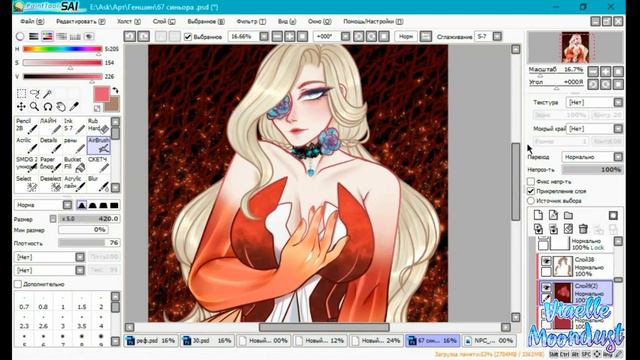640x360 pixels.
Task: Toggle the HSV slider panel
Action: (x=47, y=36)
